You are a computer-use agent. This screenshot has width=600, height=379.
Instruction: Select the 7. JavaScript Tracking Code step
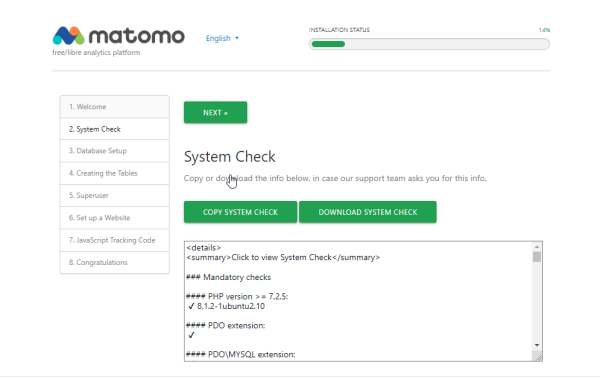pyautogui.click(x=114, y=240)
